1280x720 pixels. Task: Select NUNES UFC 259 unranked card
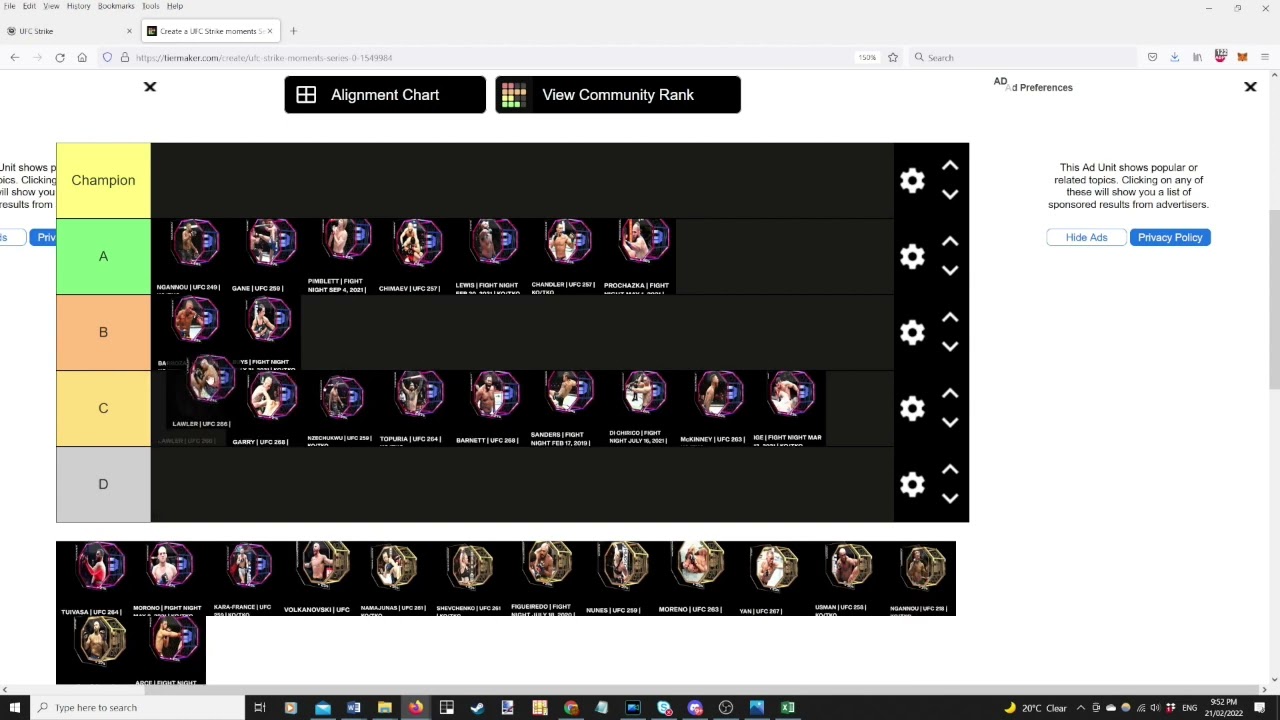click(x=618, y=579)
